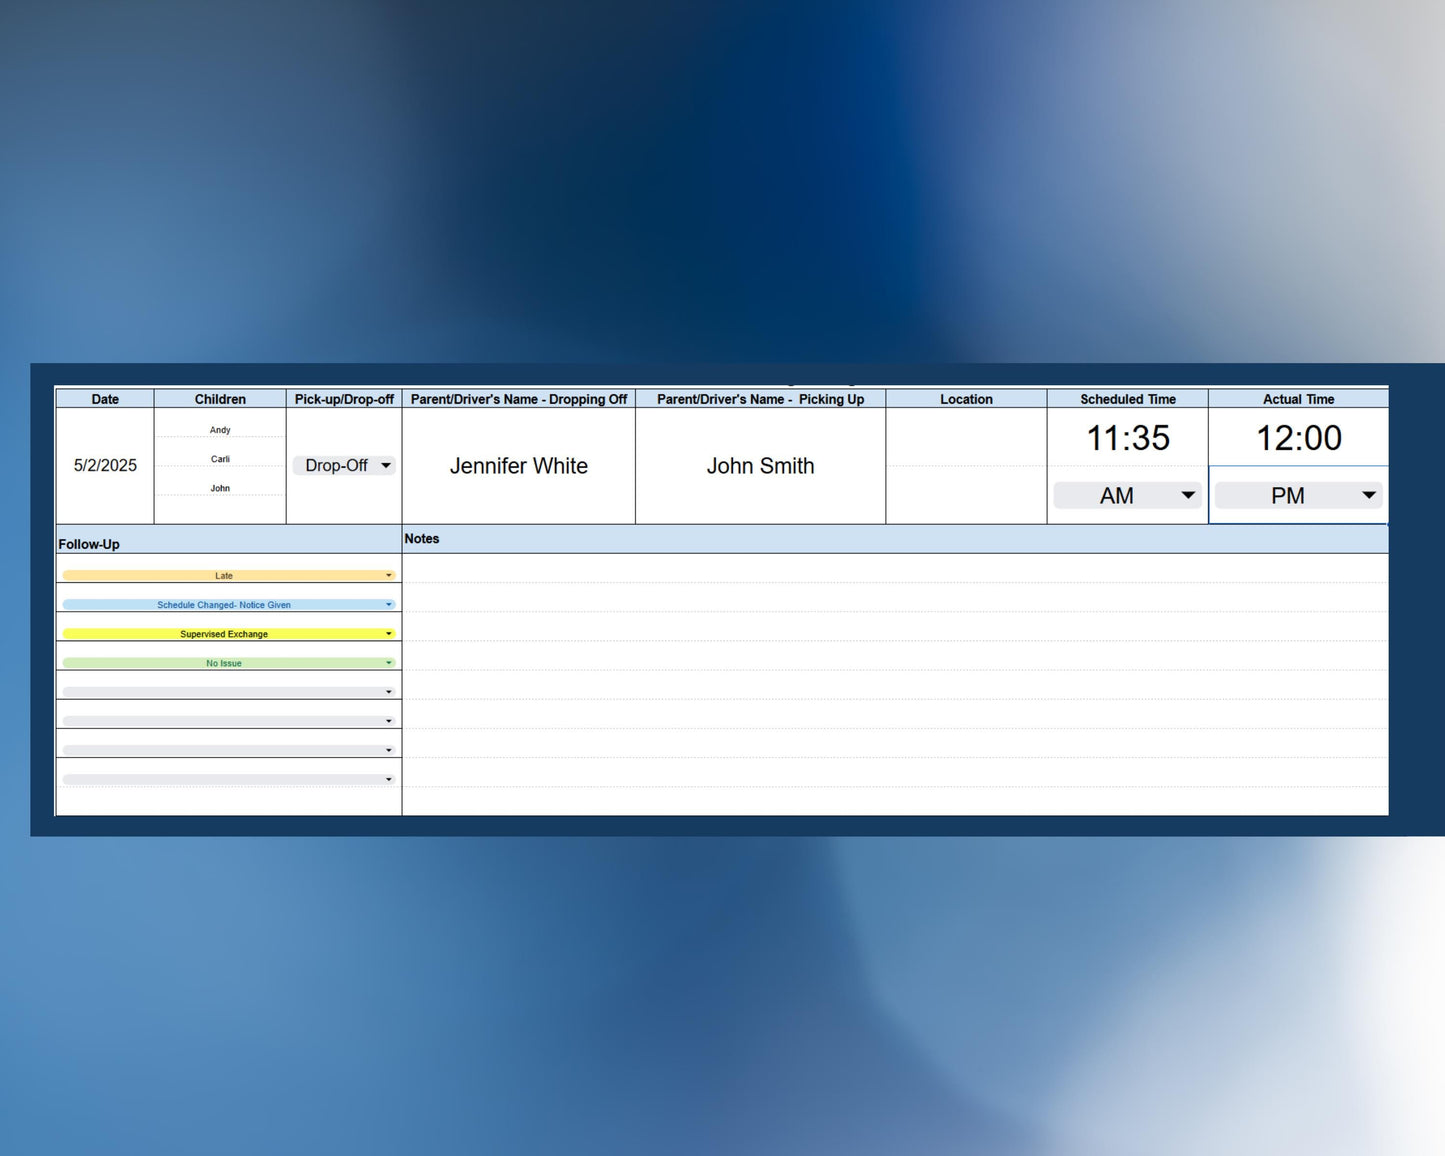Select the John Smith cell
This screenshot has height=1156, width=1445.
(x=761, y=466)
